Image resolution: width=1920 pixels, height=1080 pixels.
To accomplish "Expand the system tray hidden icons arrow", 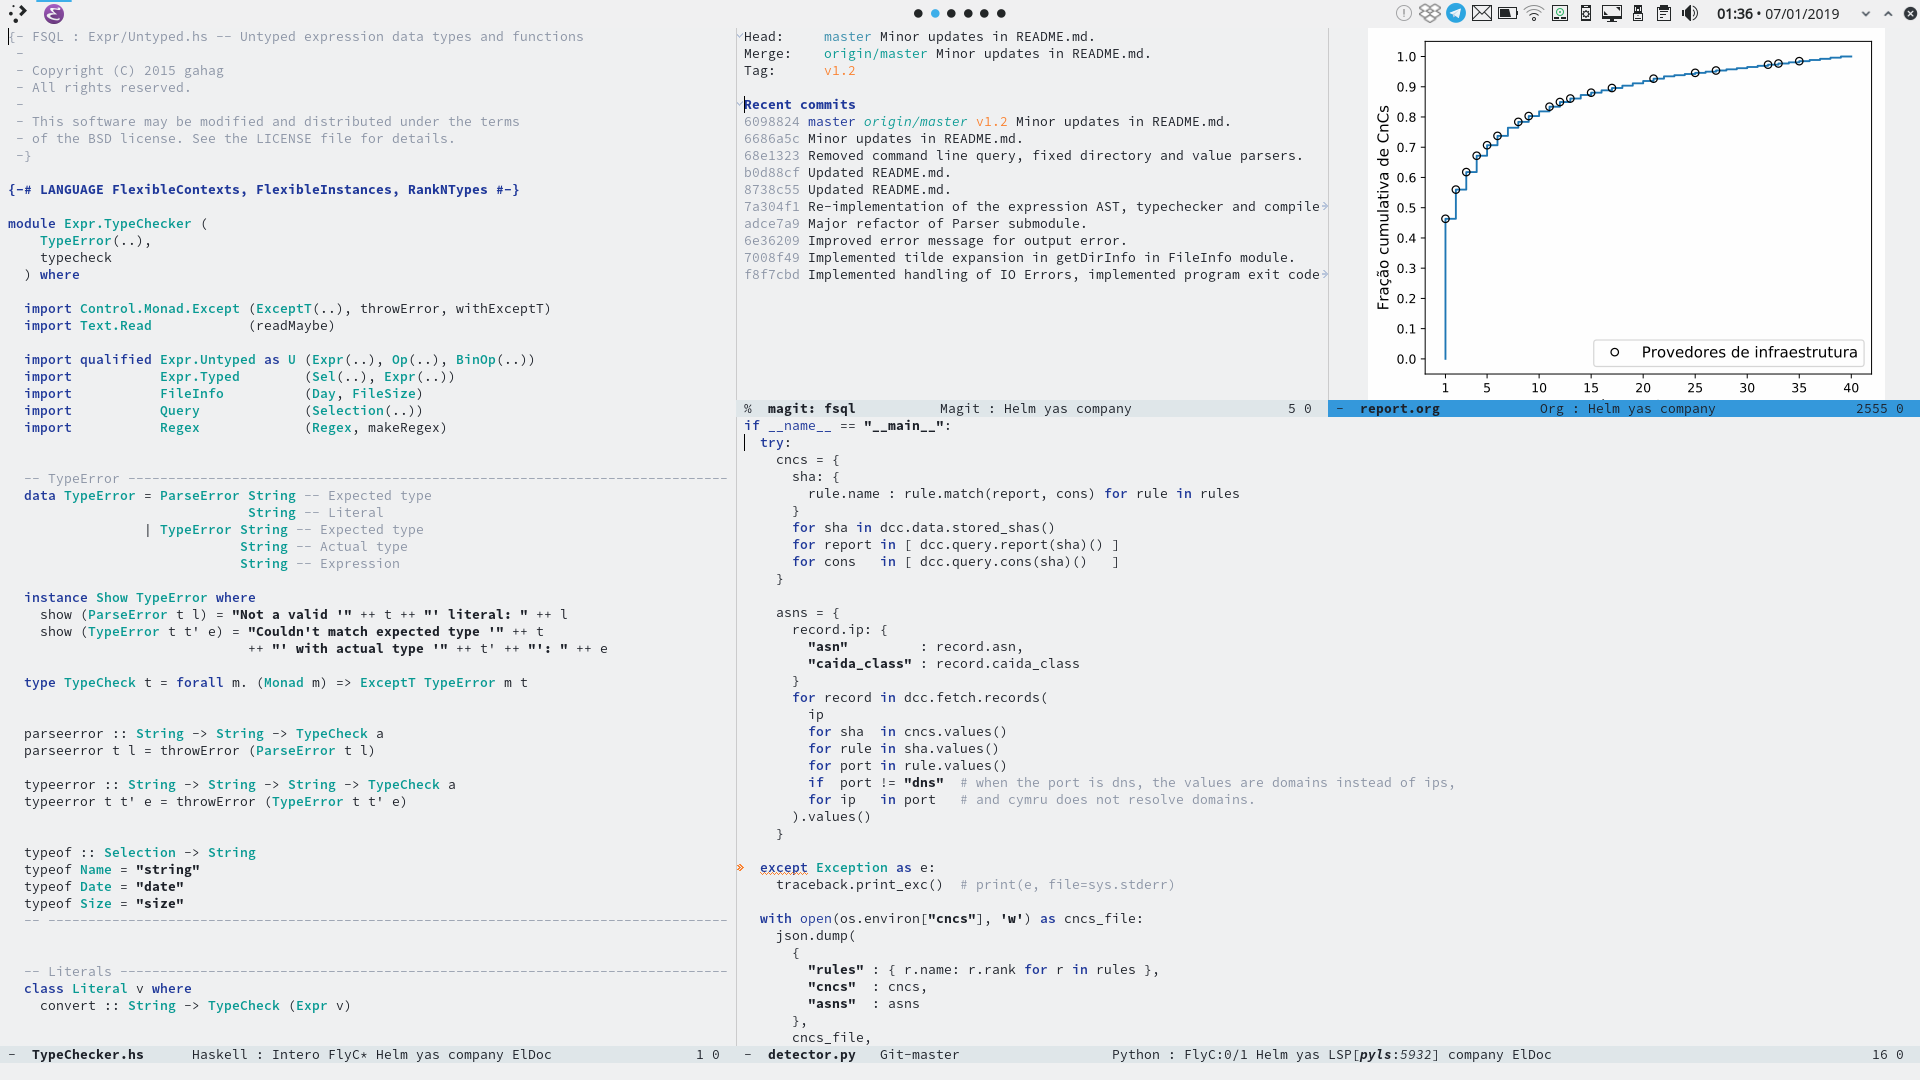I will 1865,14.
